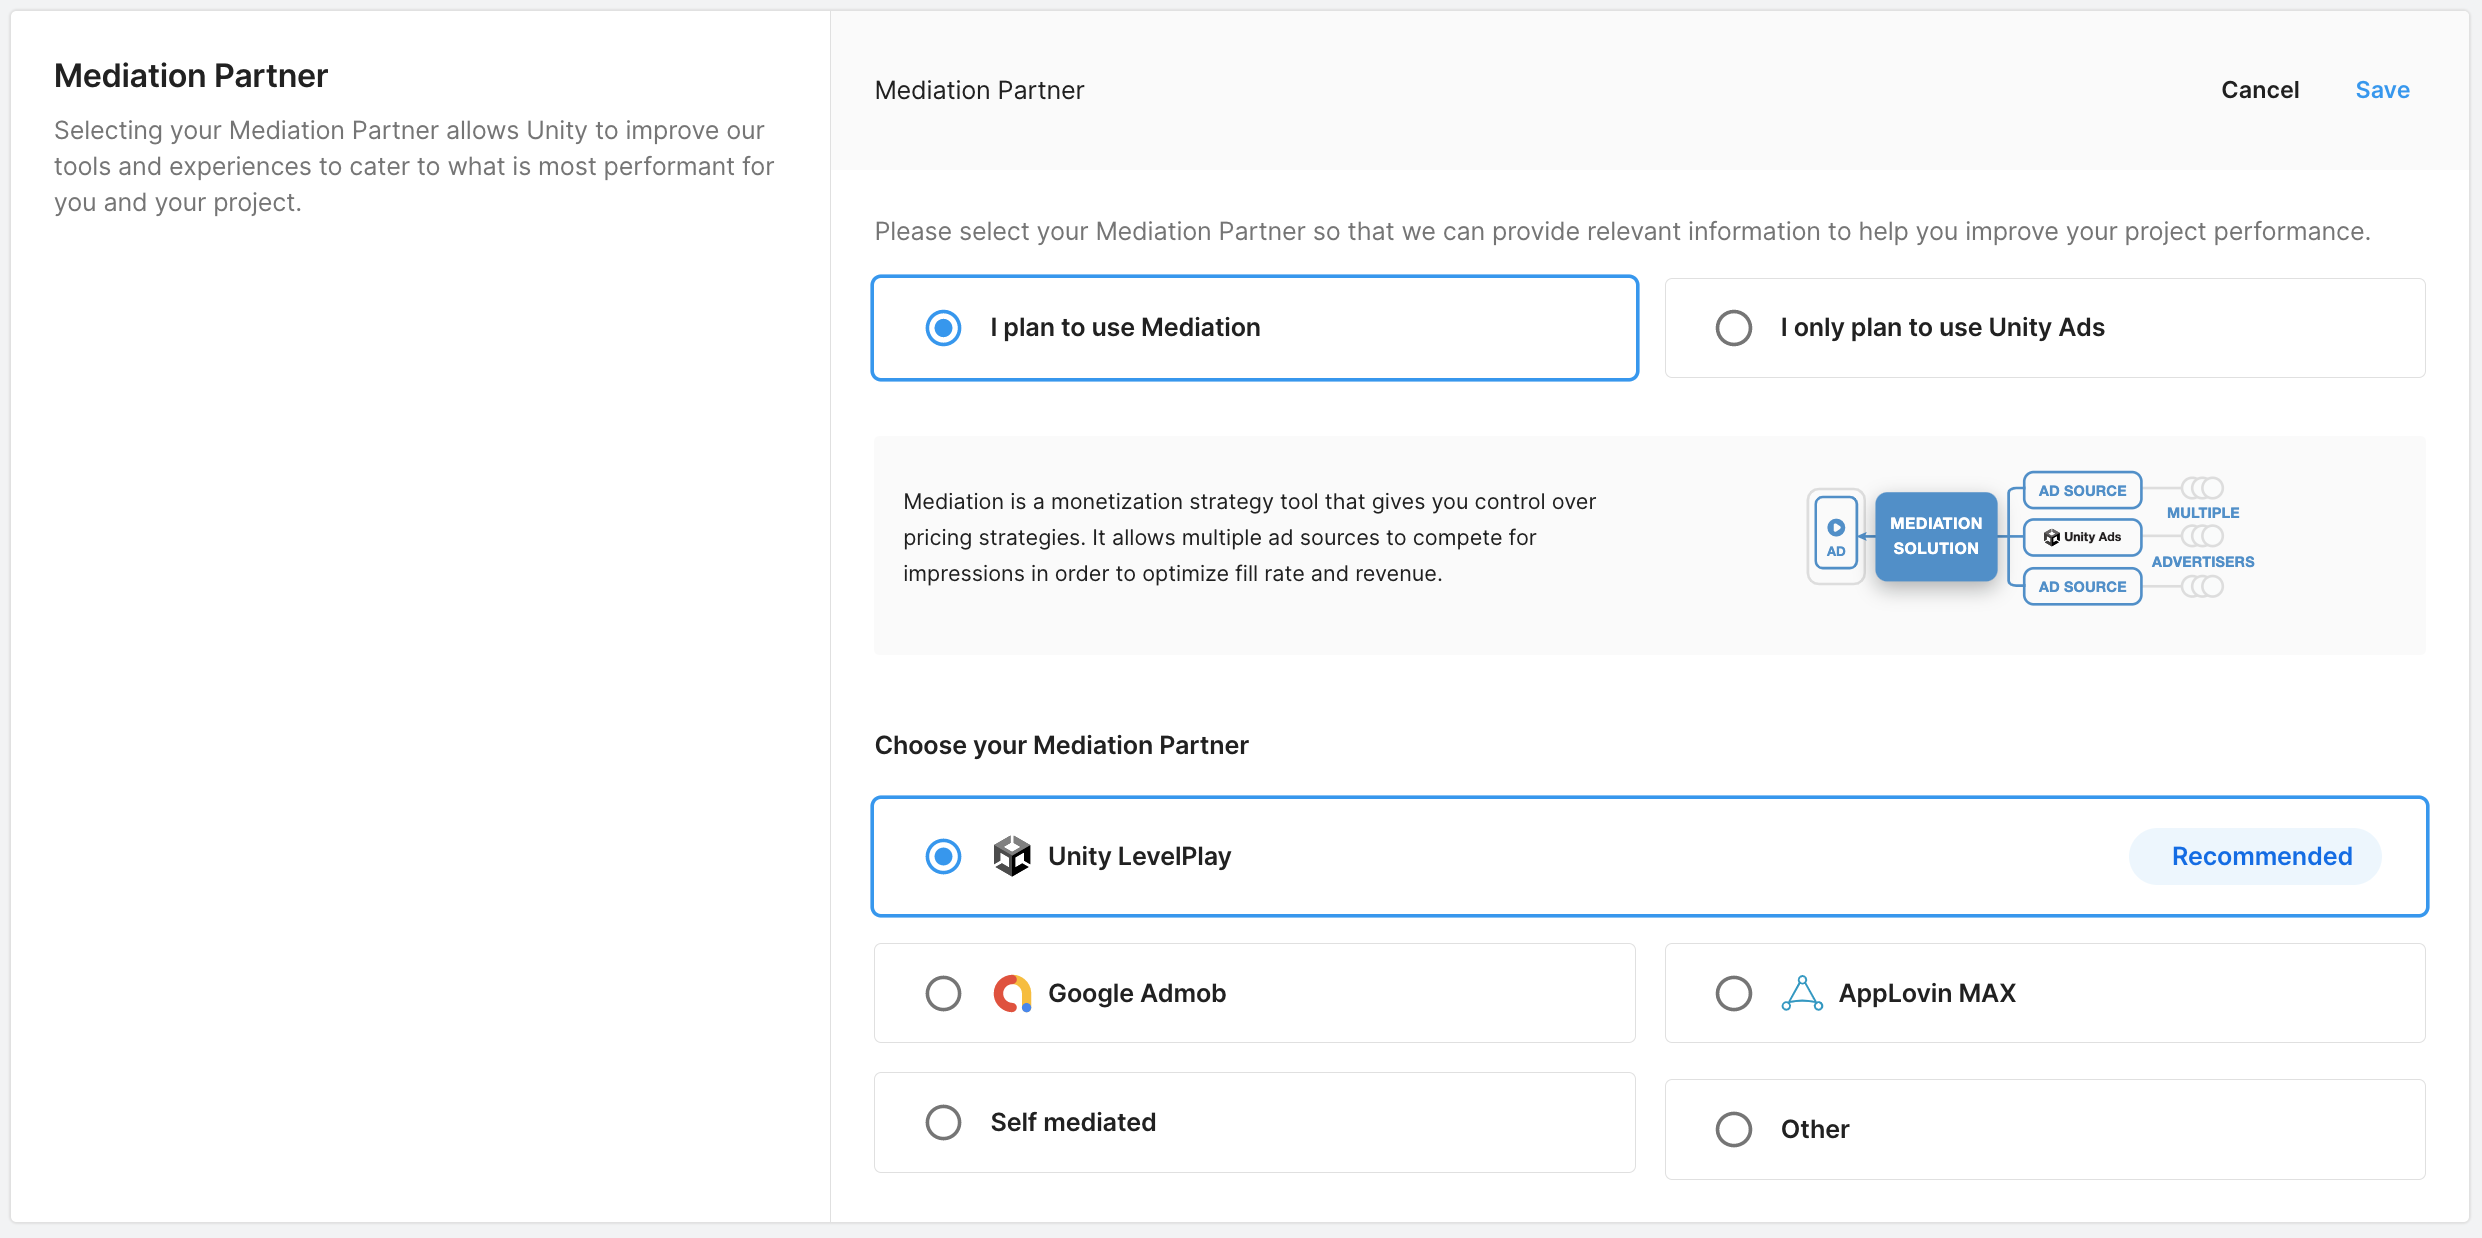This screenshot has width=2482, height=1238.
Task: Click the Mediation Solution box in diagram
Action: (x=1935, y=536)
